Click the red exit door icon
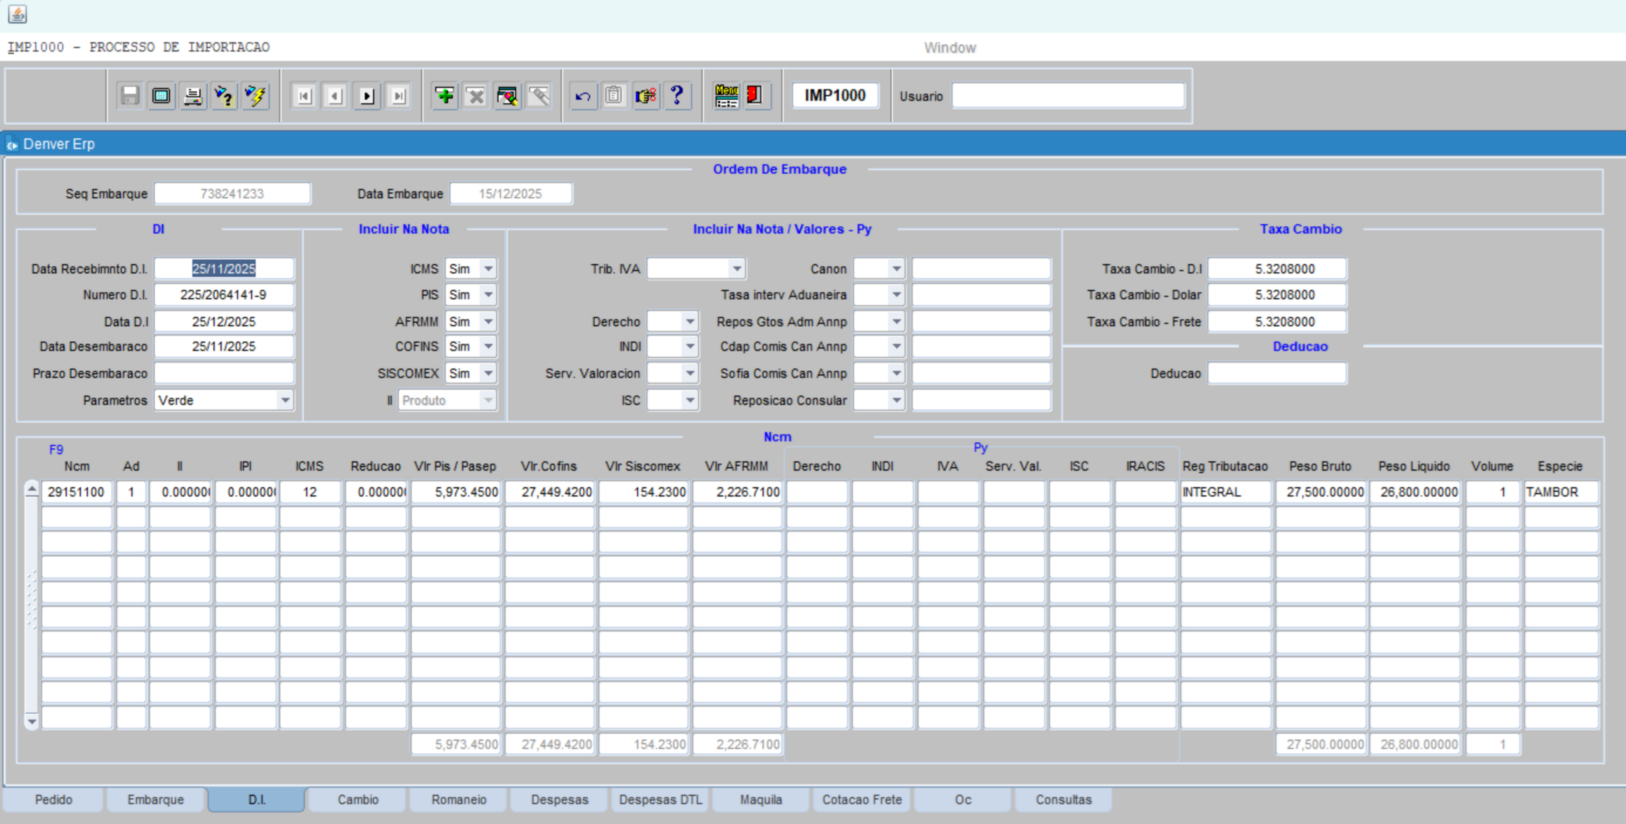The image size is (1626, 824). click(756, 96)
